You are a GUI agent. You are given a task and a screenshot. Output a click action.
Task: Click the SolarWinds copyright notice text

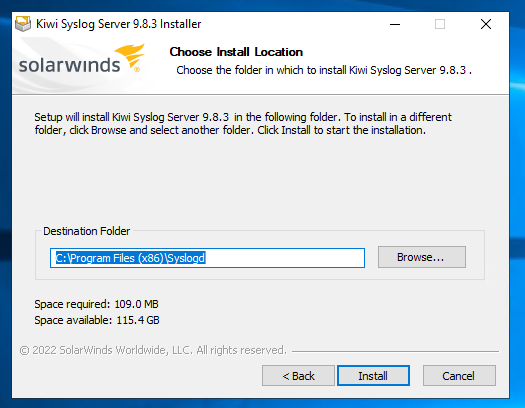pyautogui.click(x=153, y=350)
